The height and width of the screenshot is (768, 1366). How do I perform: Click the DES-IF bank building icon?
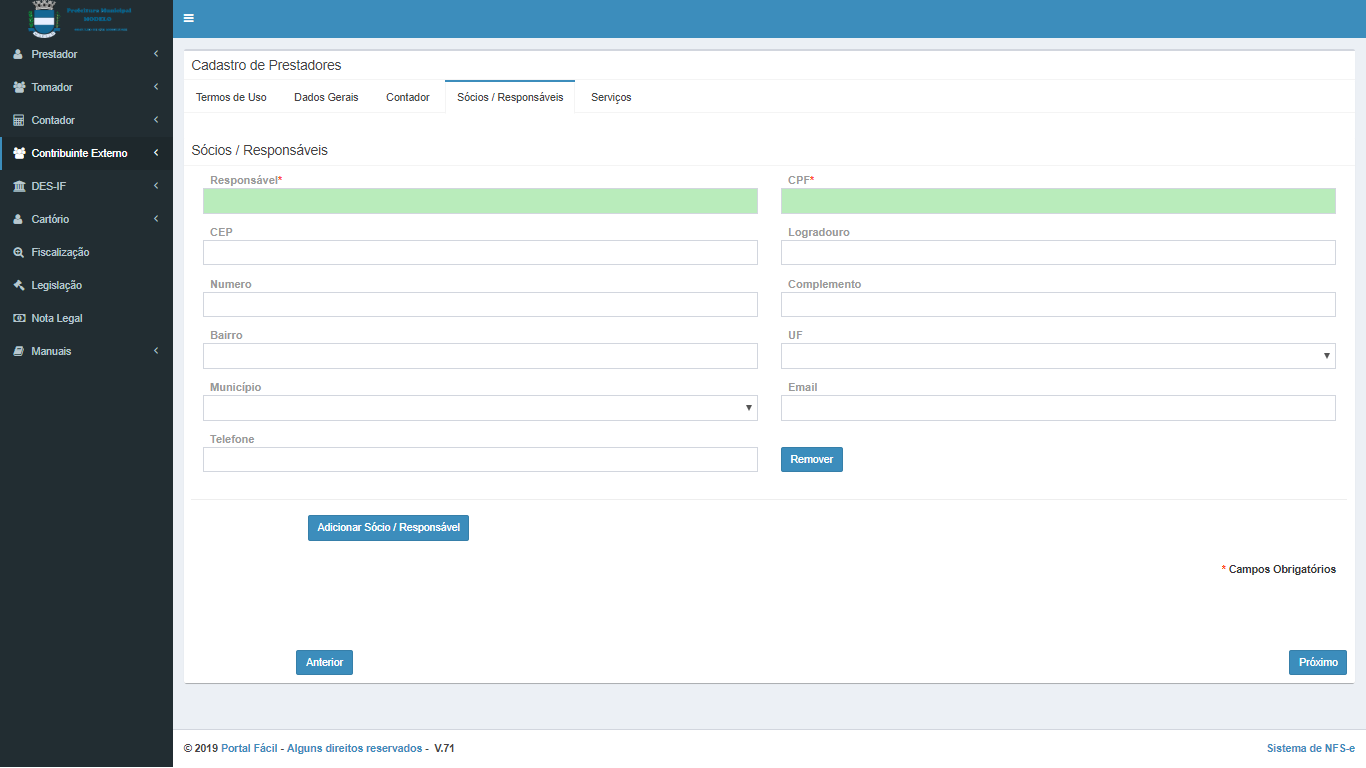[x=18, y=186]
